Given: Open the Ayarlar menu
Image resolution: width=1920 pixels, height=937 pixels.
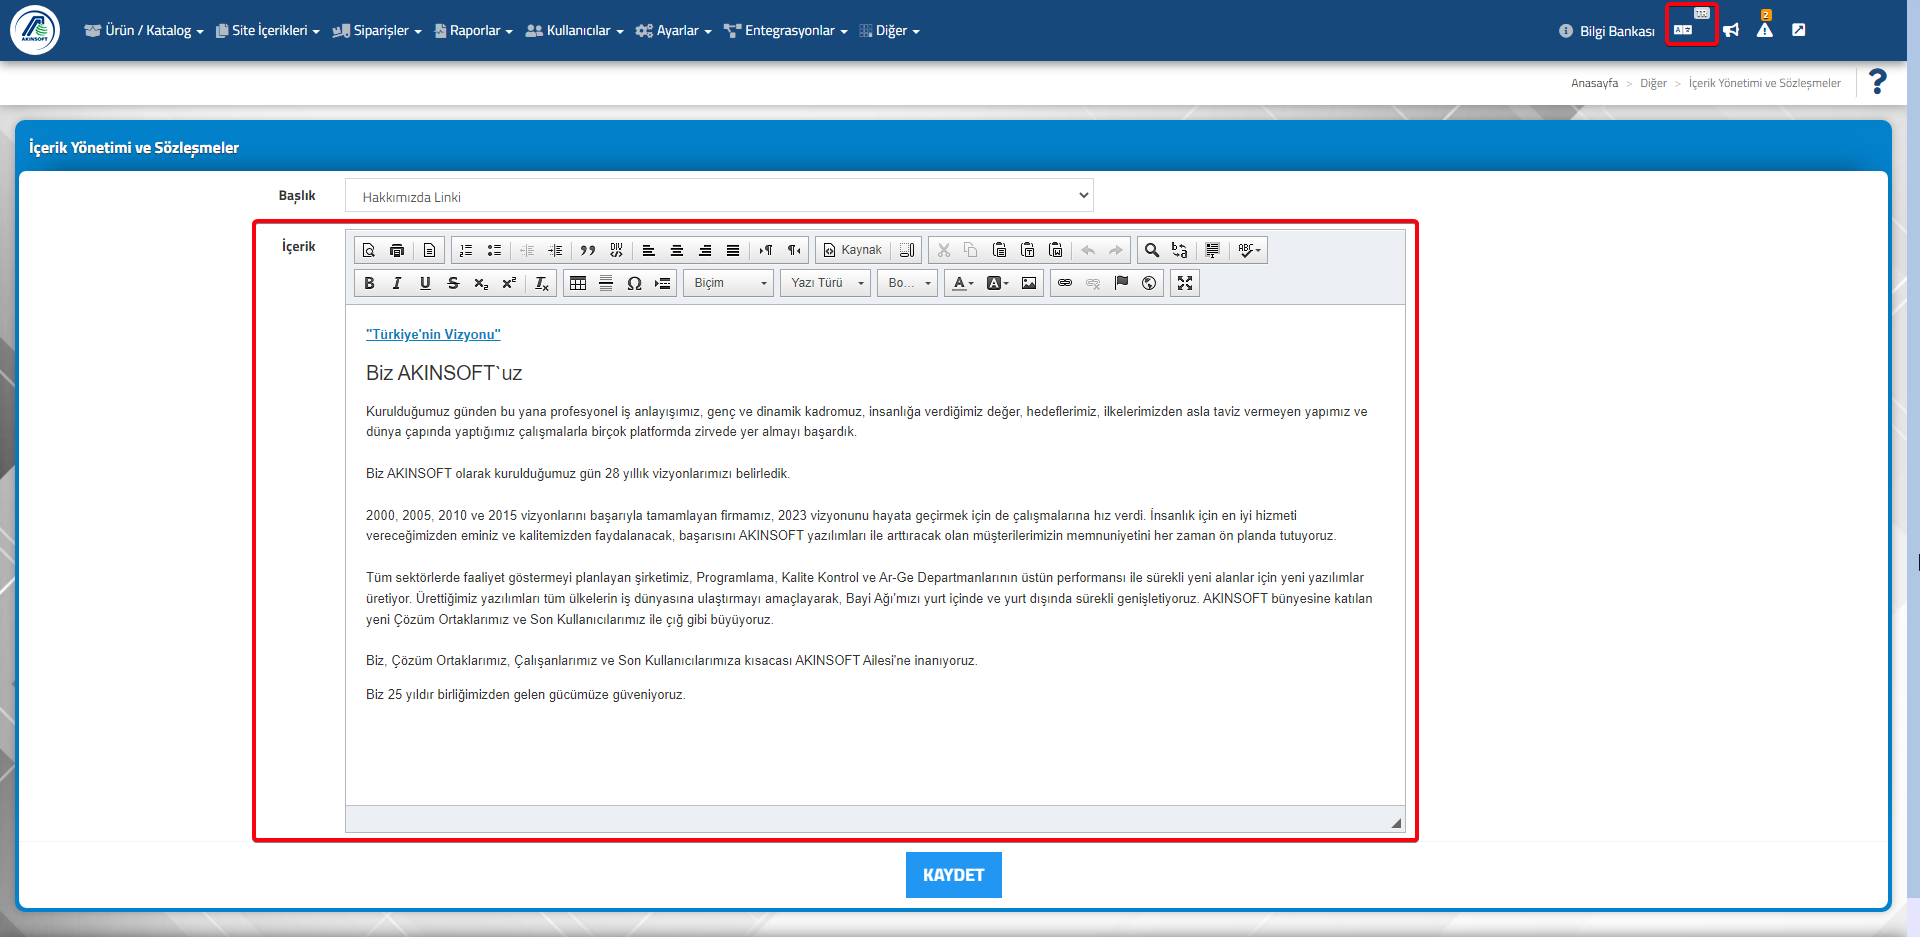Looking at the screenshot, I should click(673, 31).
